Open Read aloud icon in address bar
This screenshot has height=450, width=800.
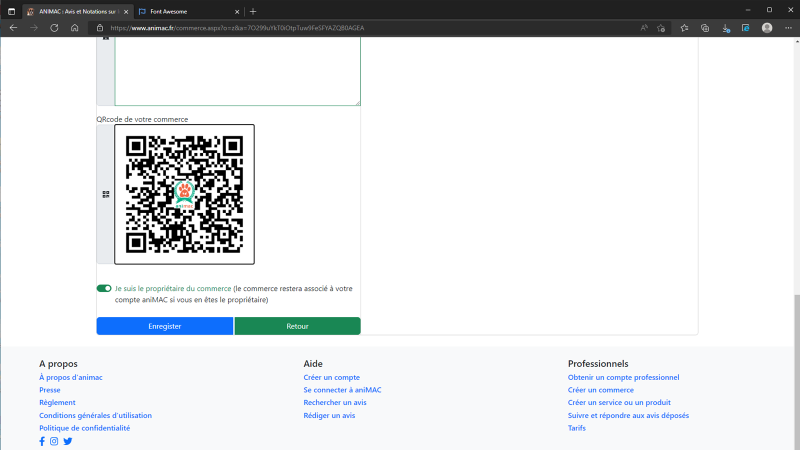[644, 28]
